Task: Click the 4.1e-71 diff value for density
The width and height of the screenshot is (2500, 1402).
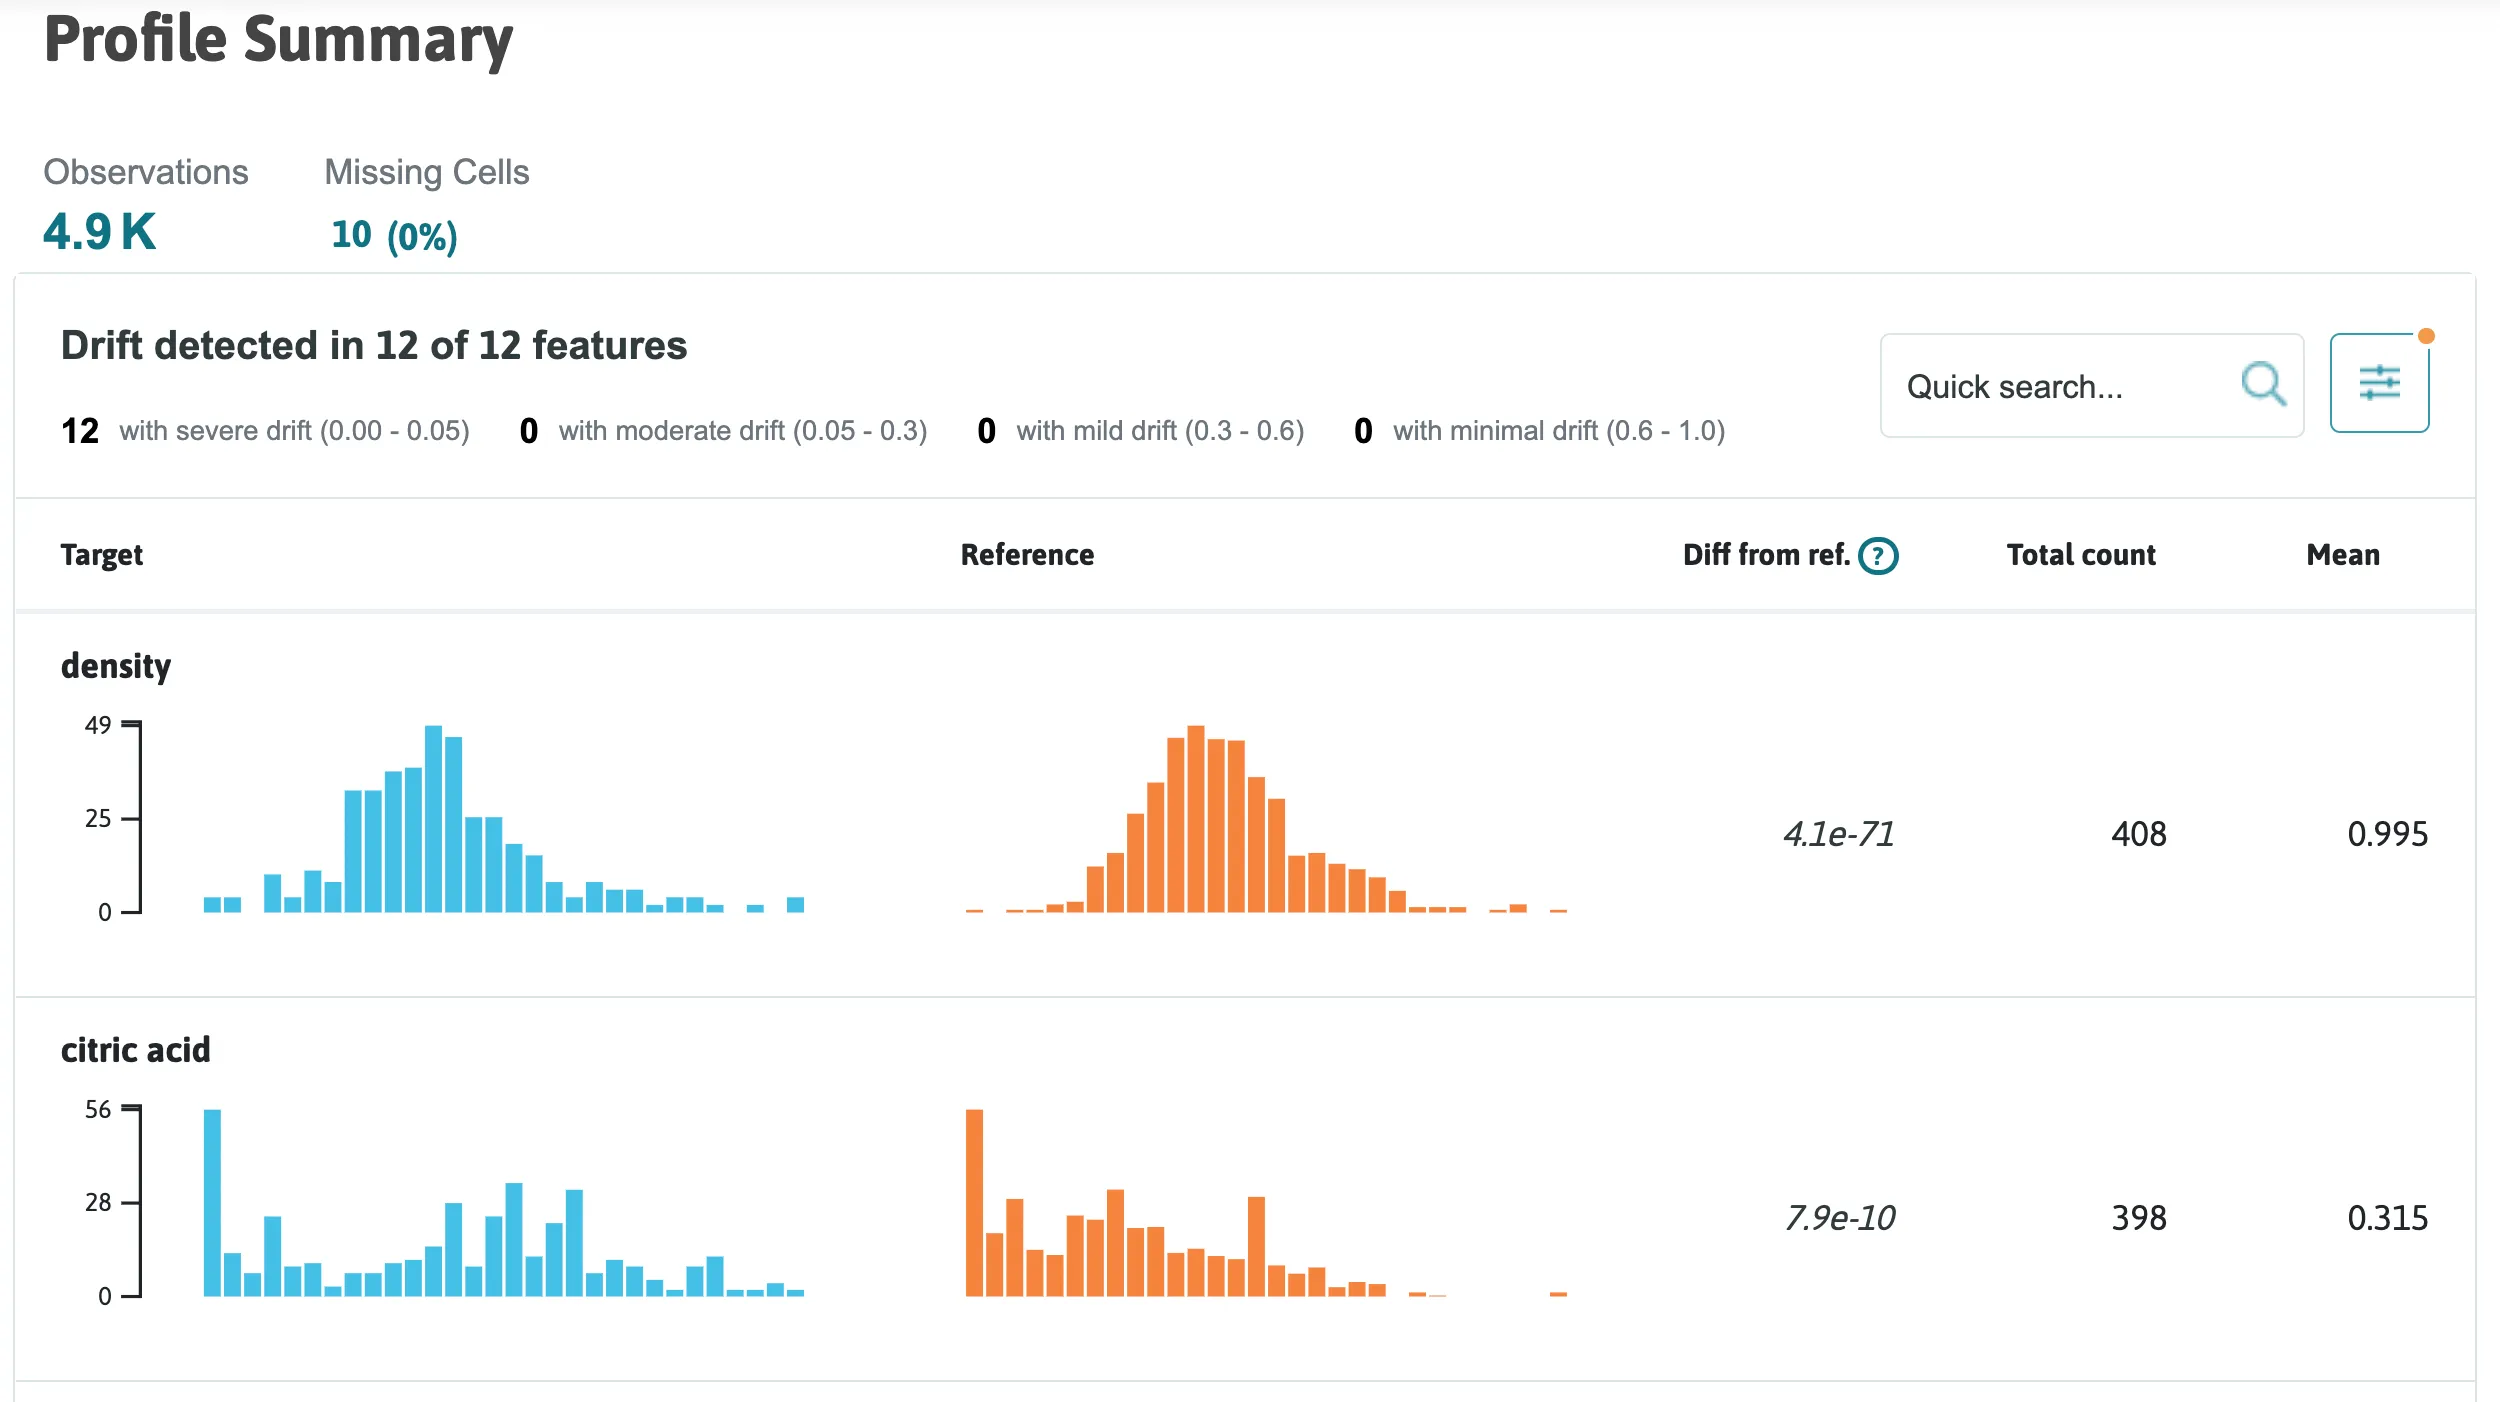Action: pyautogui.click(x=1838, y=834)
